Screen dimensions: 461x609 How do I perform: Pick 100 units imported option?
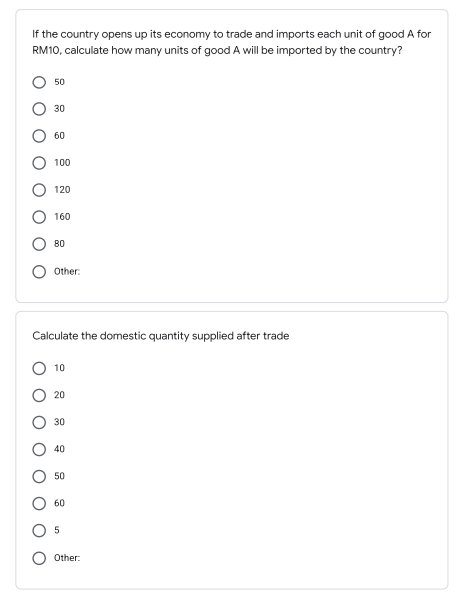pos(39,163)
